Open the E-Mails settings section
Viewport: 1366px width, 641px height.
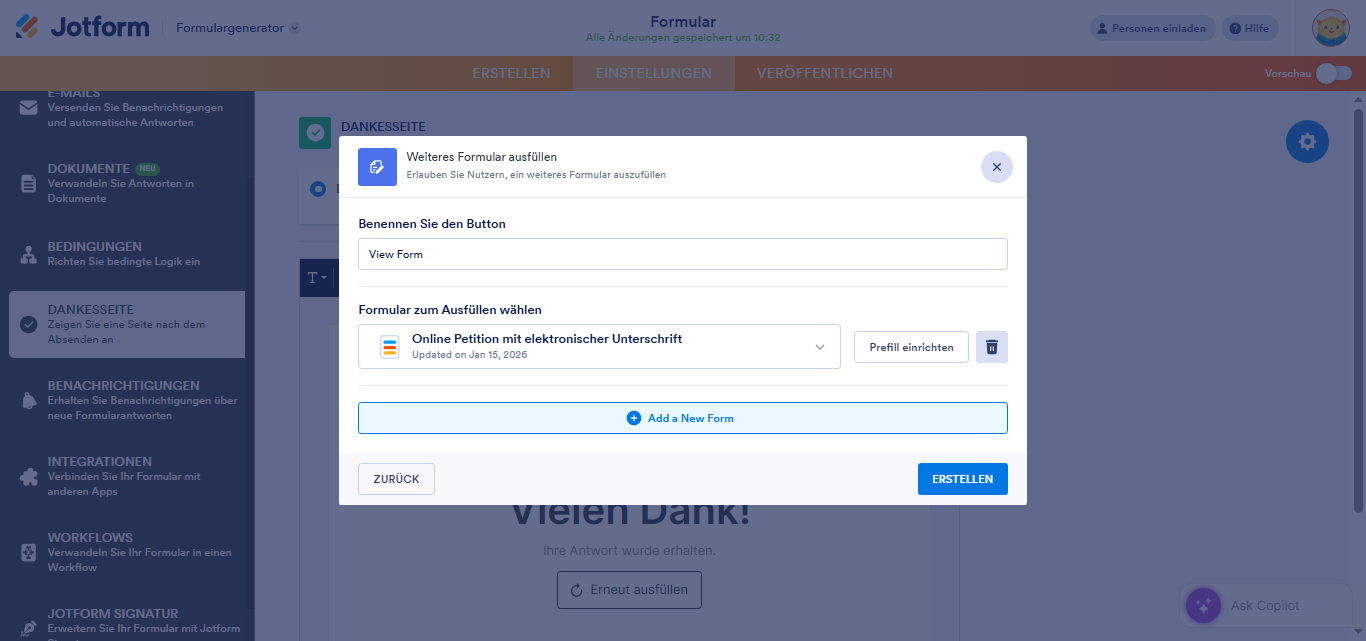pos(127,108)
